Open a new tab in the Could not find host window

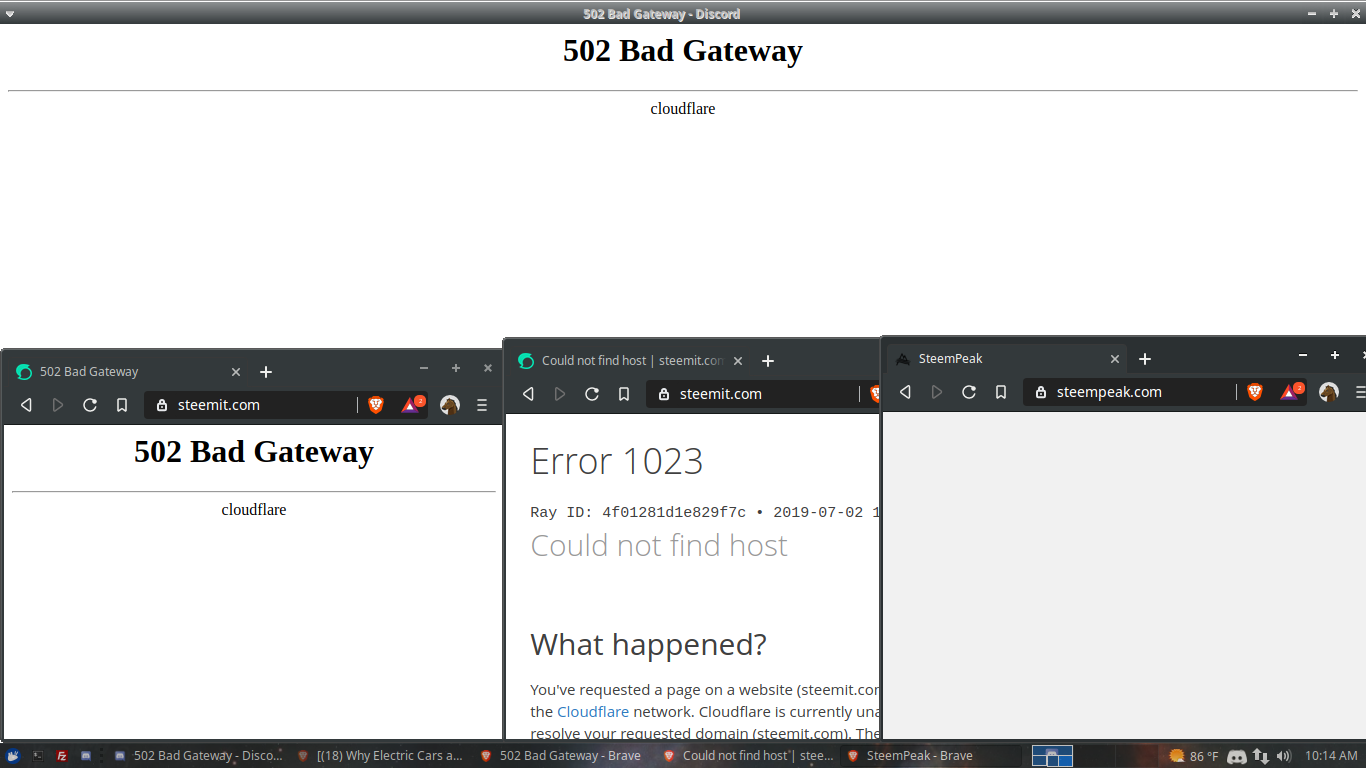[x=768, y=361]
